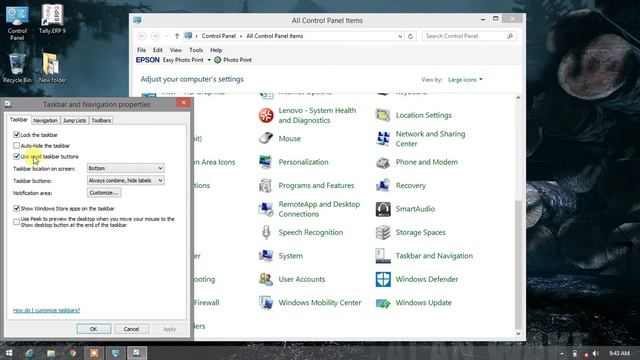Open Programs and Features
640x360 pixels.
[x=306, y=186]
